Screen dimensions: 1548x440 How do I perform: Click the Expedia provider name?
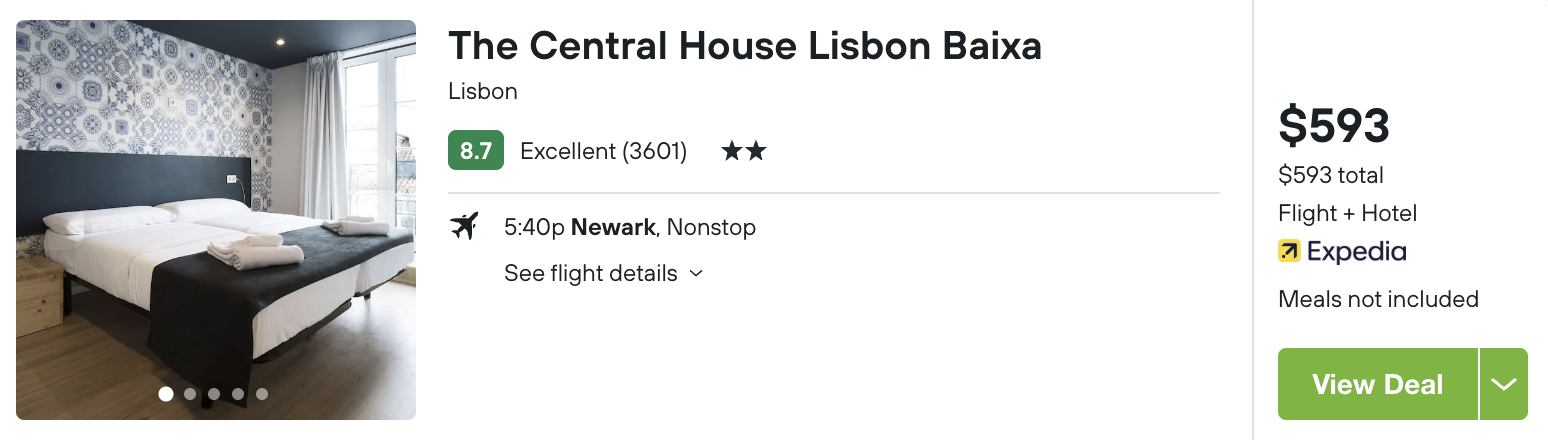(x=1357, y=251)
